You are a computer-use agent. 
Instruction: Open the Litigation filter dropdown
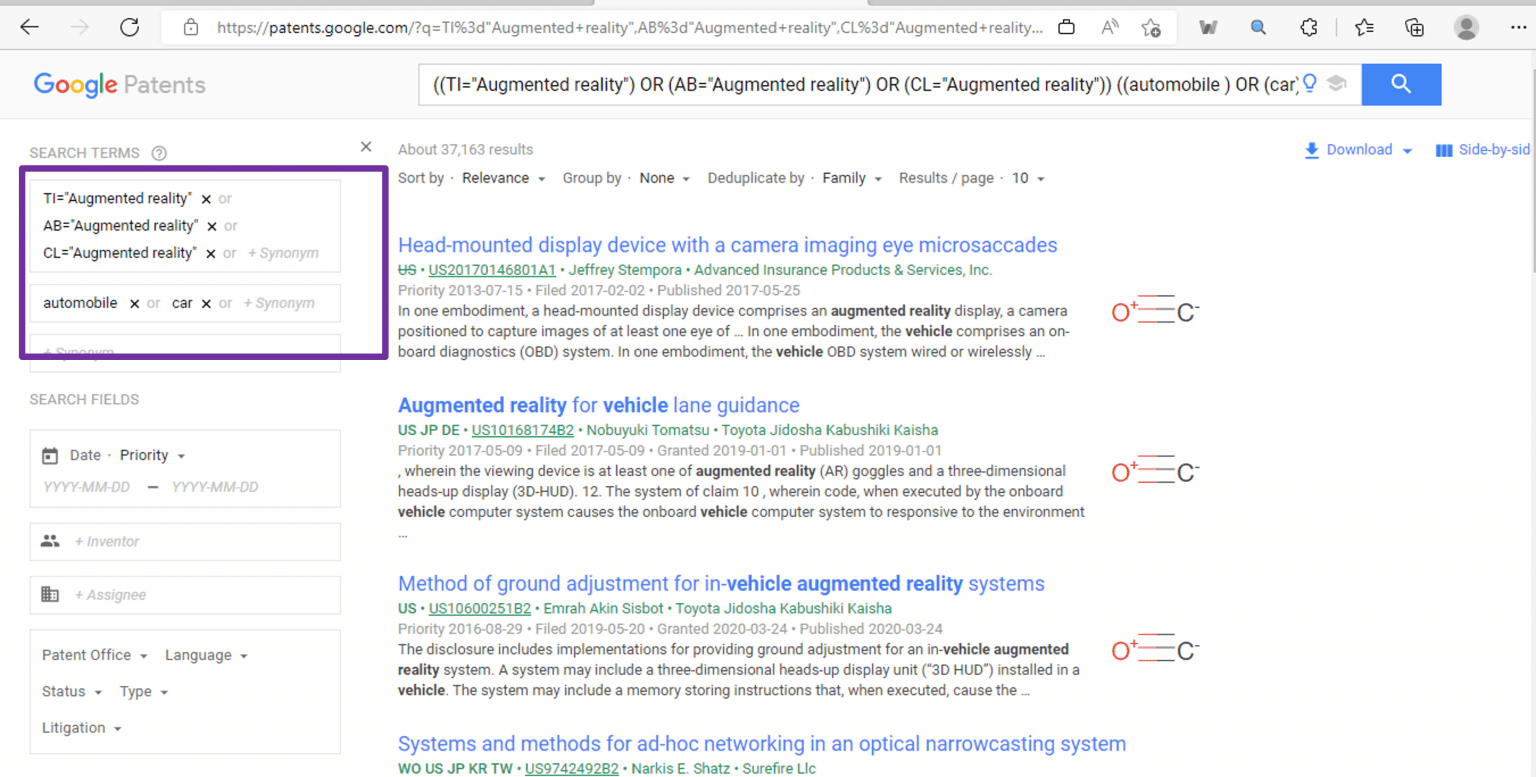[x=79, y=728]
